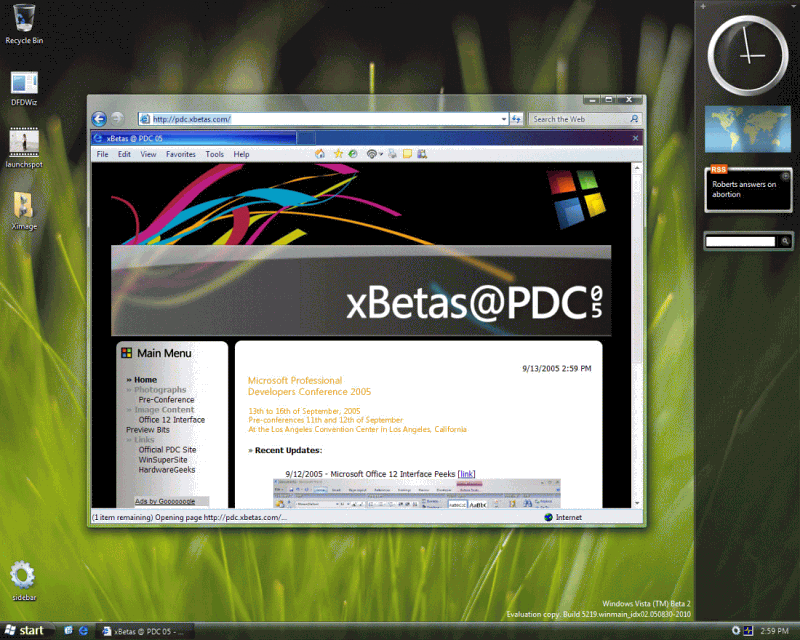The height and width of the screenshot is (640, 800).
Task: Select the sidebar gear icon on the desktop
Action: pos(23,580)
